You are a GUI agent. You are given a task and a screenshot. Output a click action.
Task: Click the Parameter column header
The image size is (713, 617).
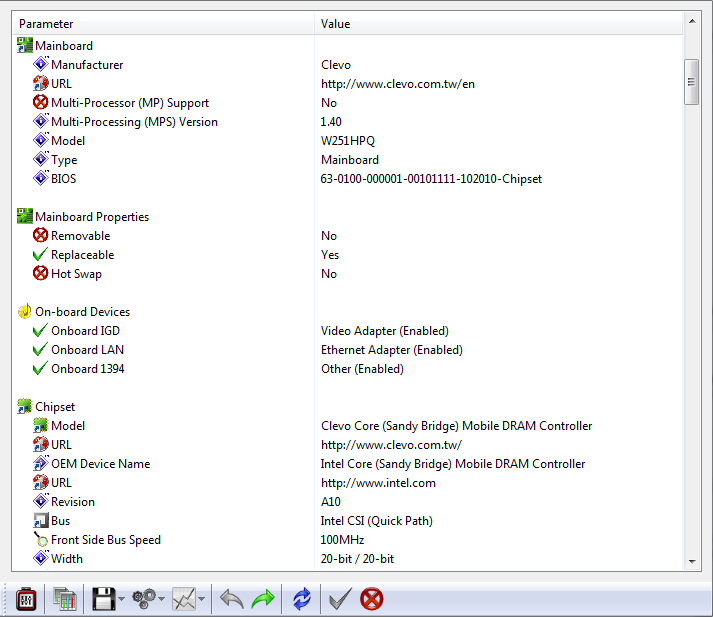click(163, 24)
